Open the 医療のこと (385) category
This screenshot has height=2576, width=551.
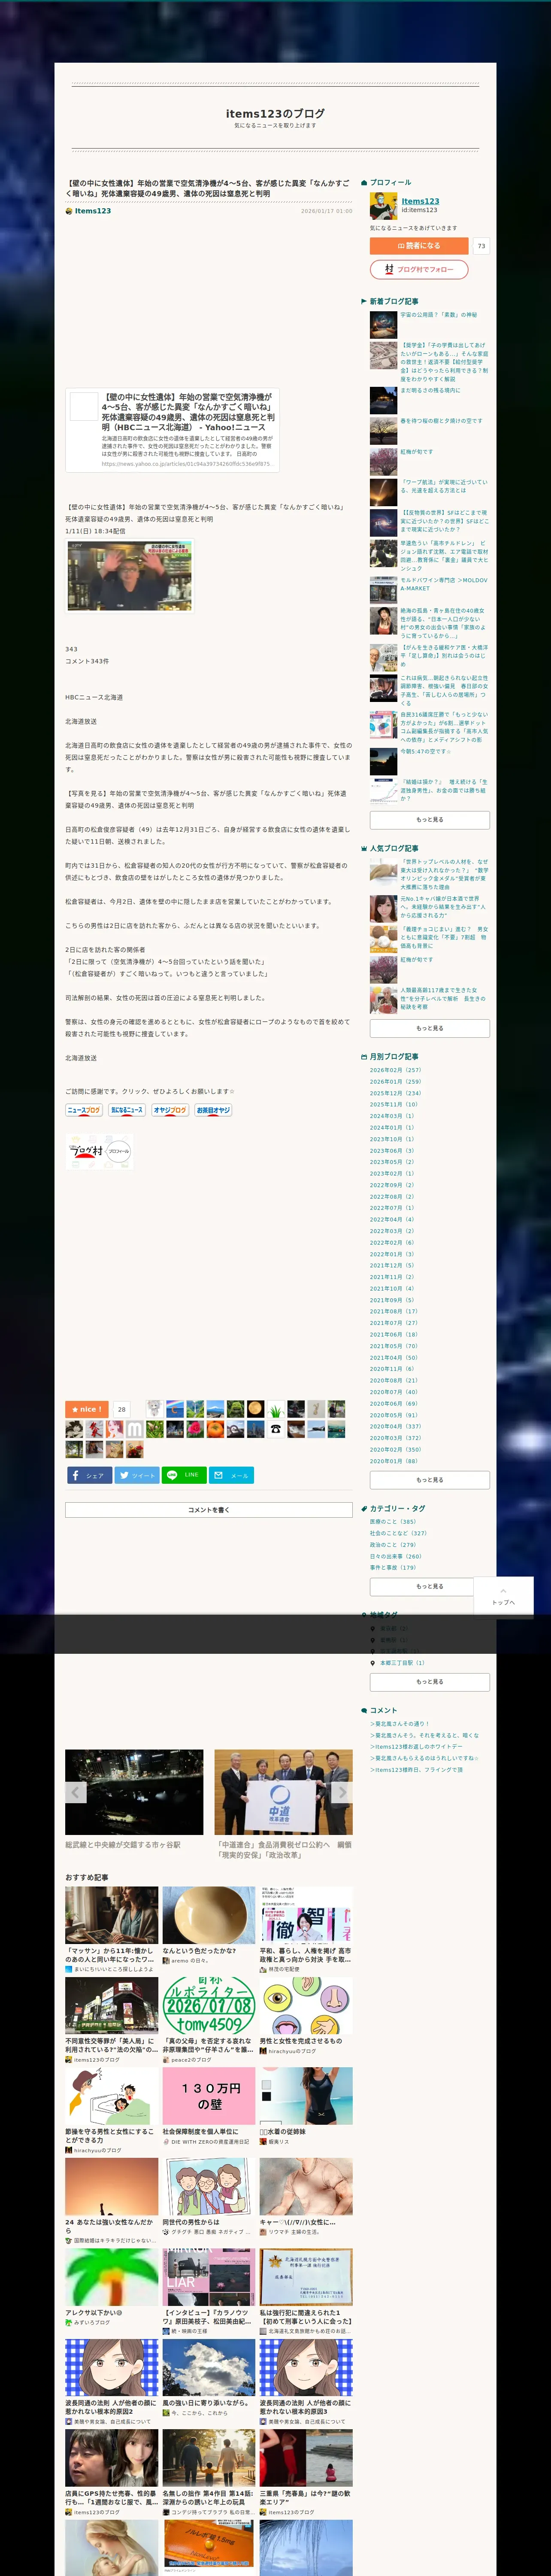[x=393, y=1521]
